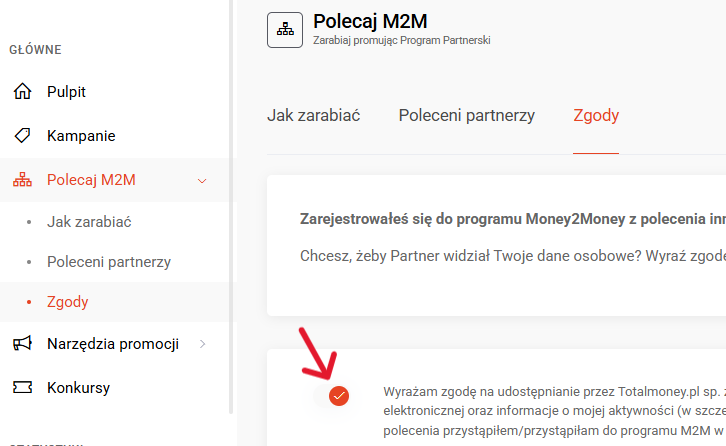Click the Narzędzia promocji megaphone icon
The width and height of the screenshot is (726, 446).
(x=22, y=344)
